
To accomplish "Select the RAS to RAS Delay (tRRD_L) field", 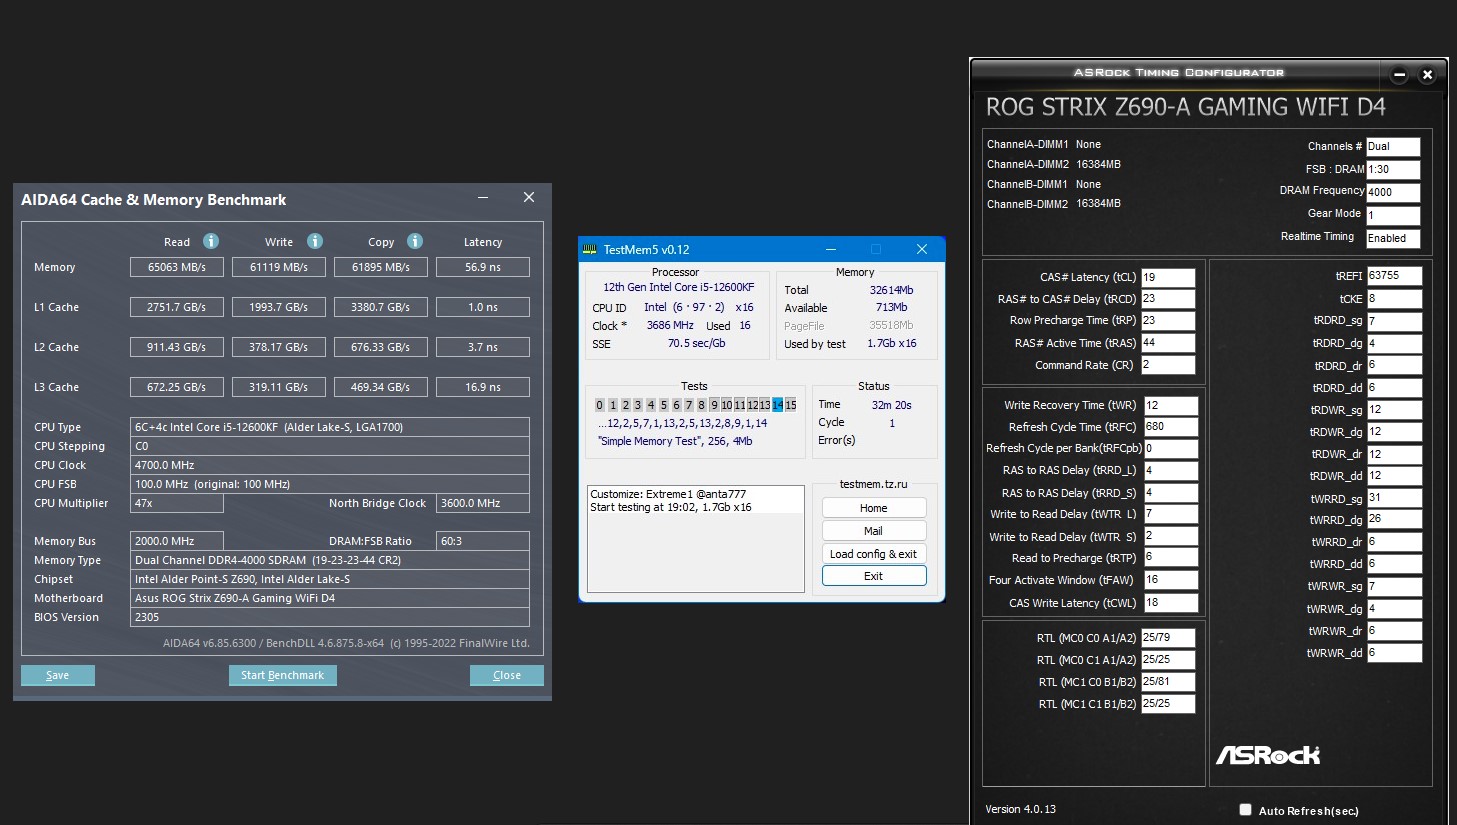I will coord(1171,470).
